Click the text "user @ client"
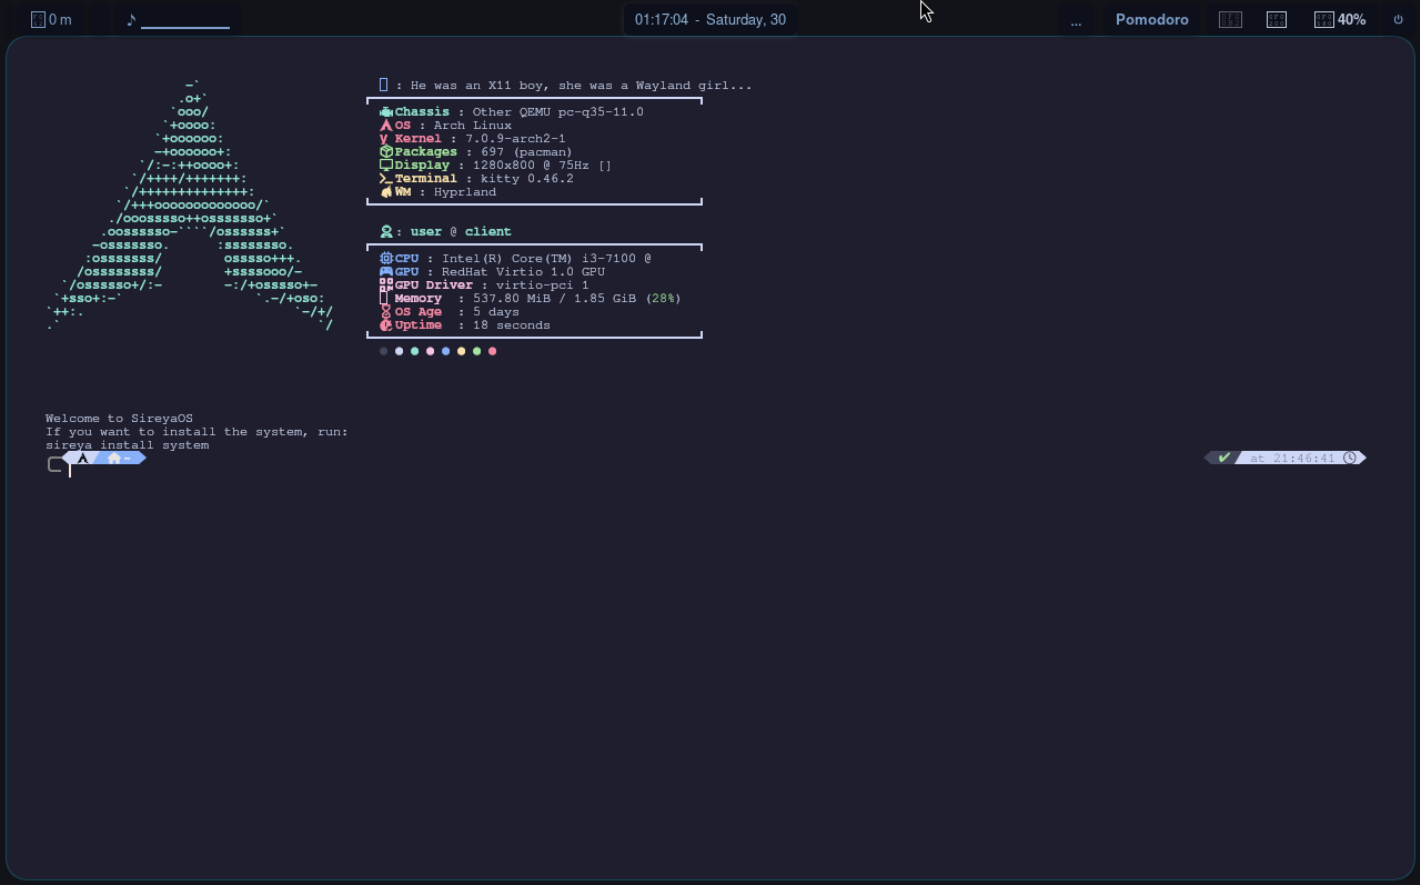1420x885 pixels. pyautogui.click(x=461, y=231)
